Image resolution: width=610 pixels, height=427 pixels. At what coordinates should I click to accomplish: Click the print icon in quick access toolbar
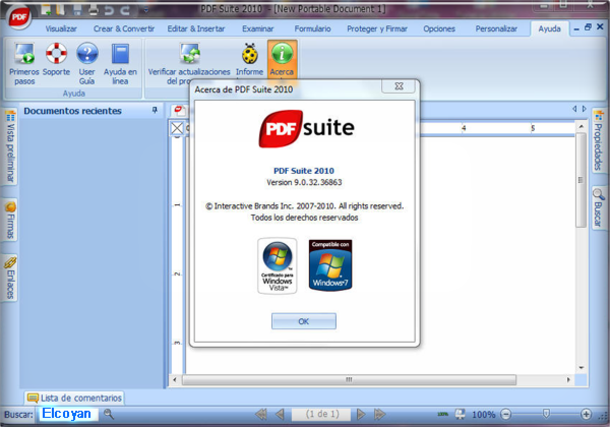[x=93, y=9]
